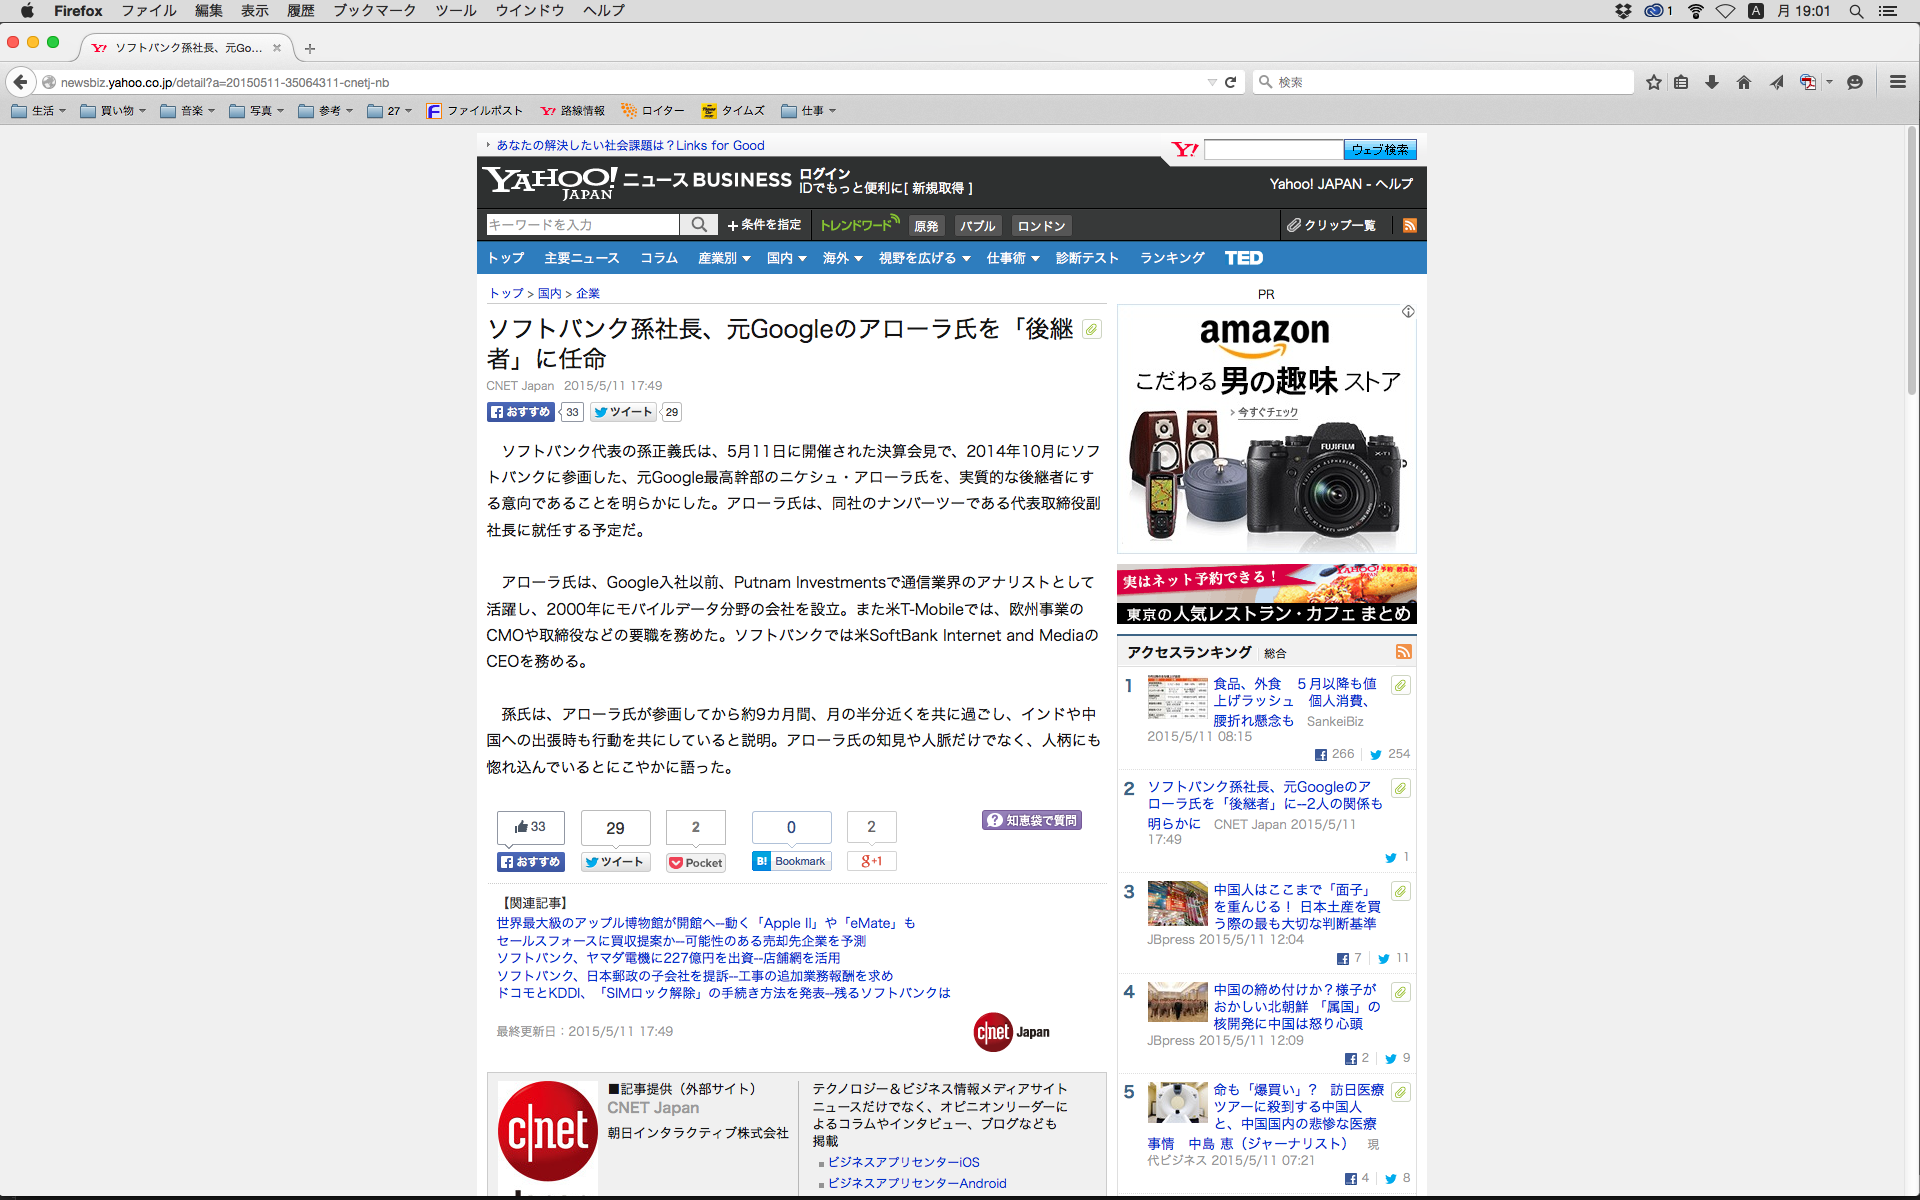Expand the 産業別 navigation dropdown
Screen dimensions: 1920x1200
724,258
